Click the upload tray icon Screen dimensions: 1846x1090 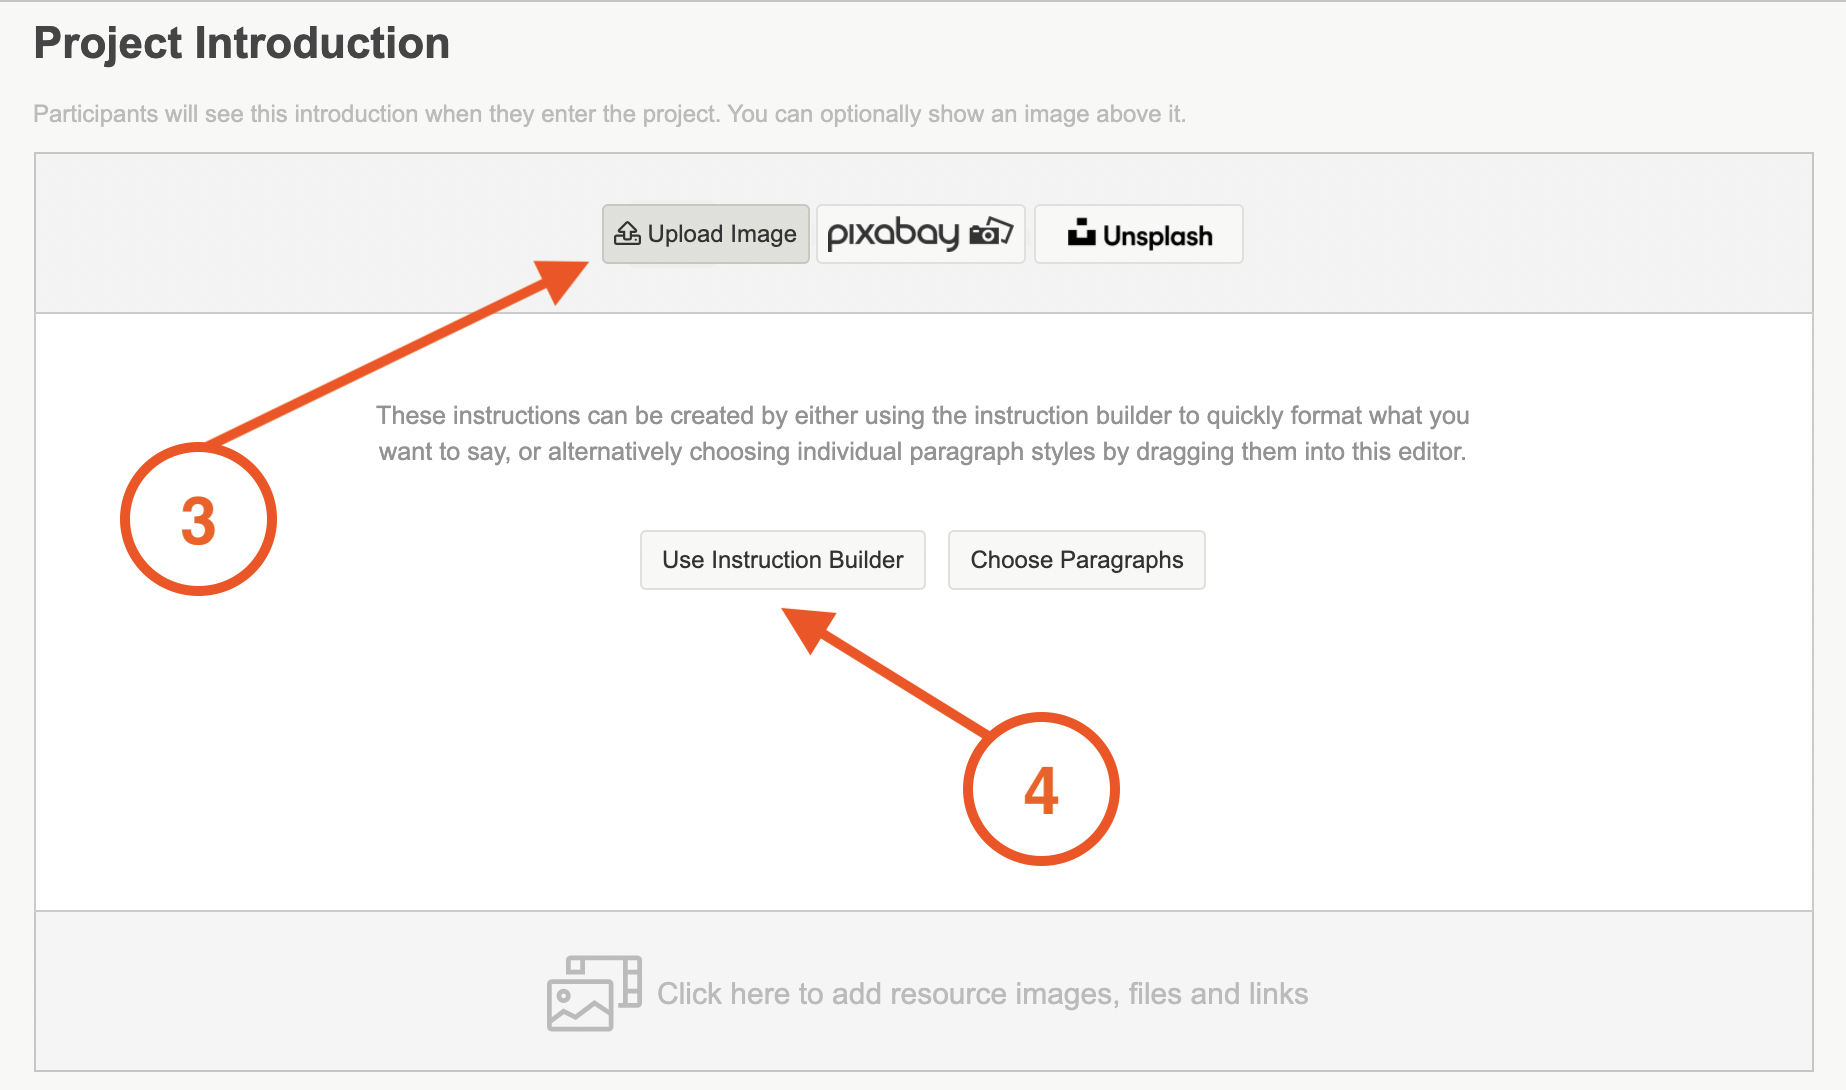pyautogui.click(x=627, y=234)
